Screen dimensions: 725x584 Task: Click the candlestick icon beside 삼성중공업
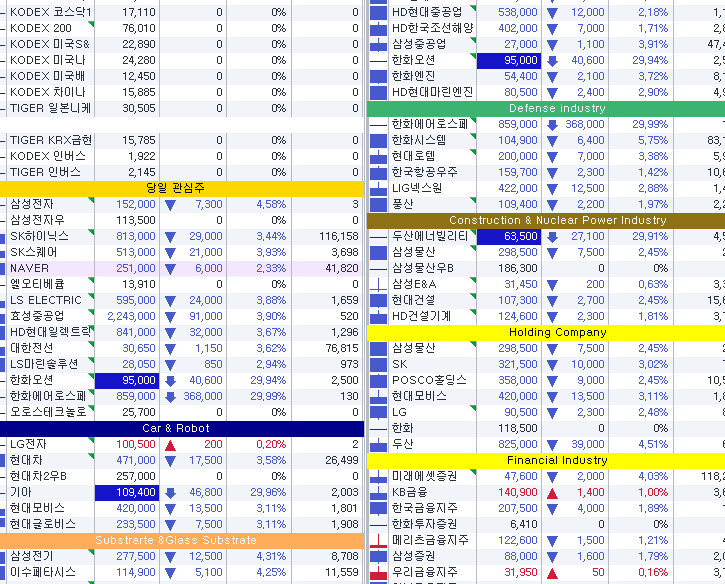[x=378, y=44]
